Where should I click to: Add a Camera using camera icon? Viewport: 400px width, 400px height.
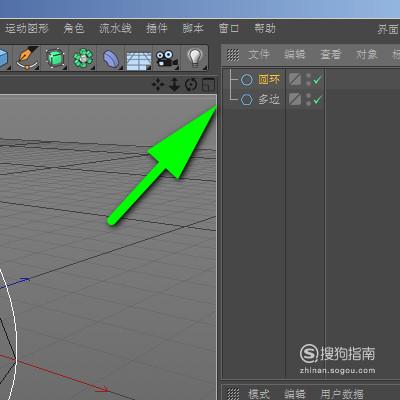point(166,58)
